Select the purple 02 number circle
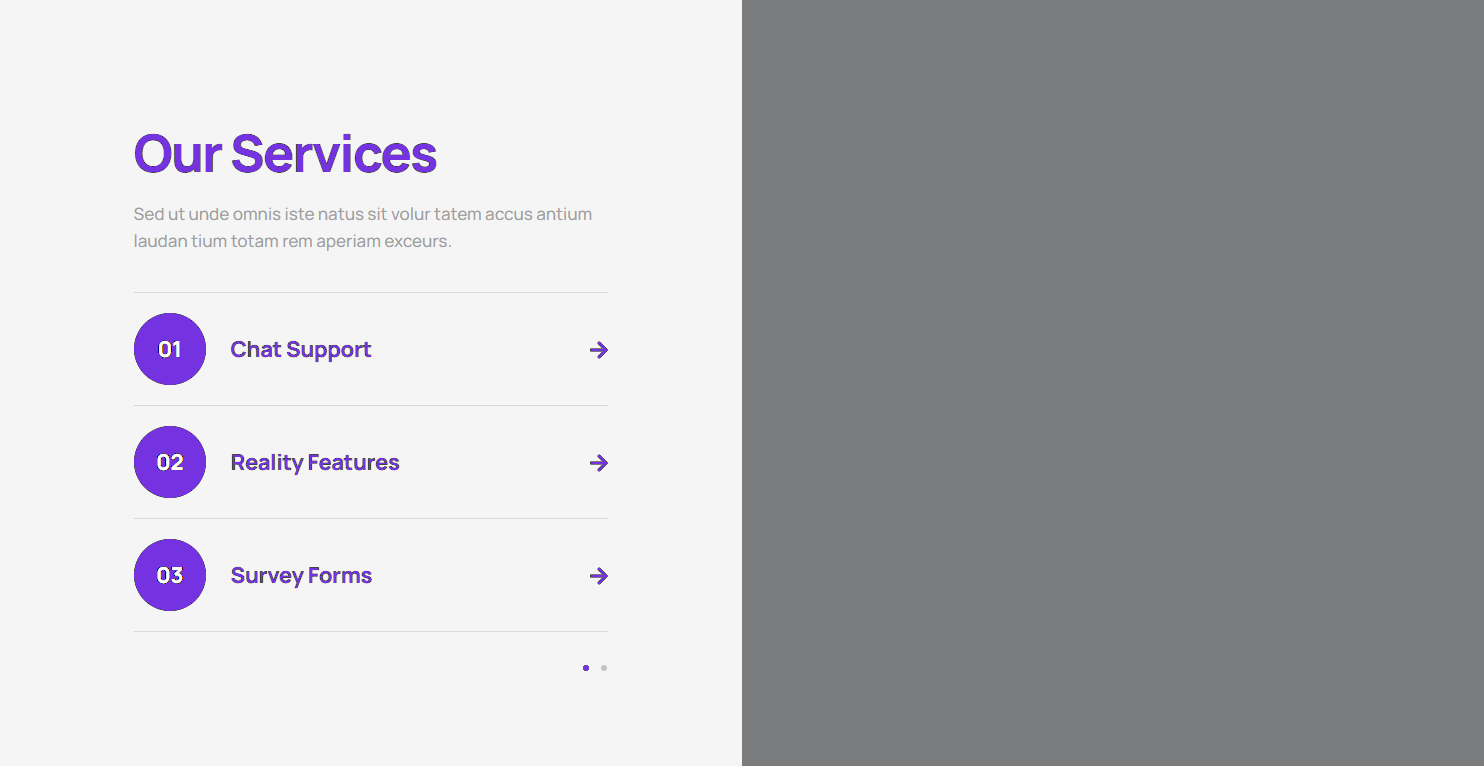 click(170, 462)
